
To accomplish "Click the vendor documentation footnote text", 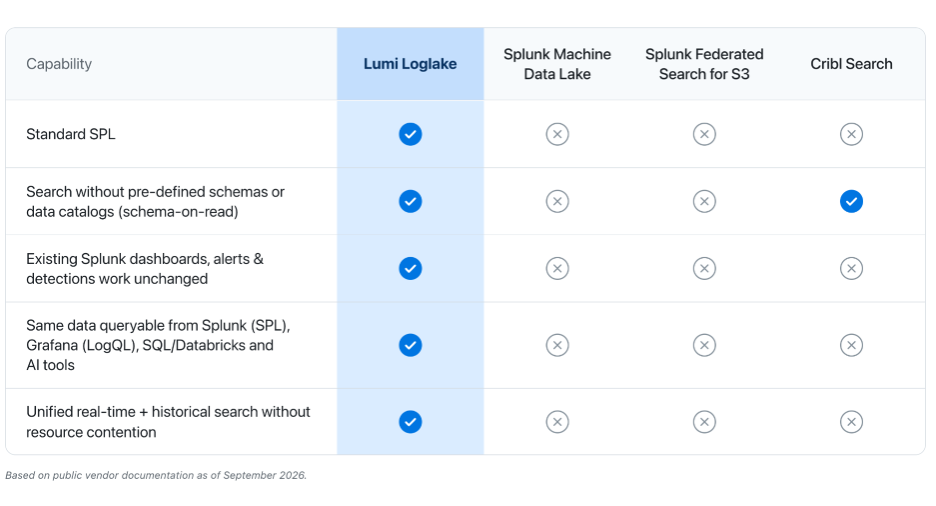I will tap(156, 476).
